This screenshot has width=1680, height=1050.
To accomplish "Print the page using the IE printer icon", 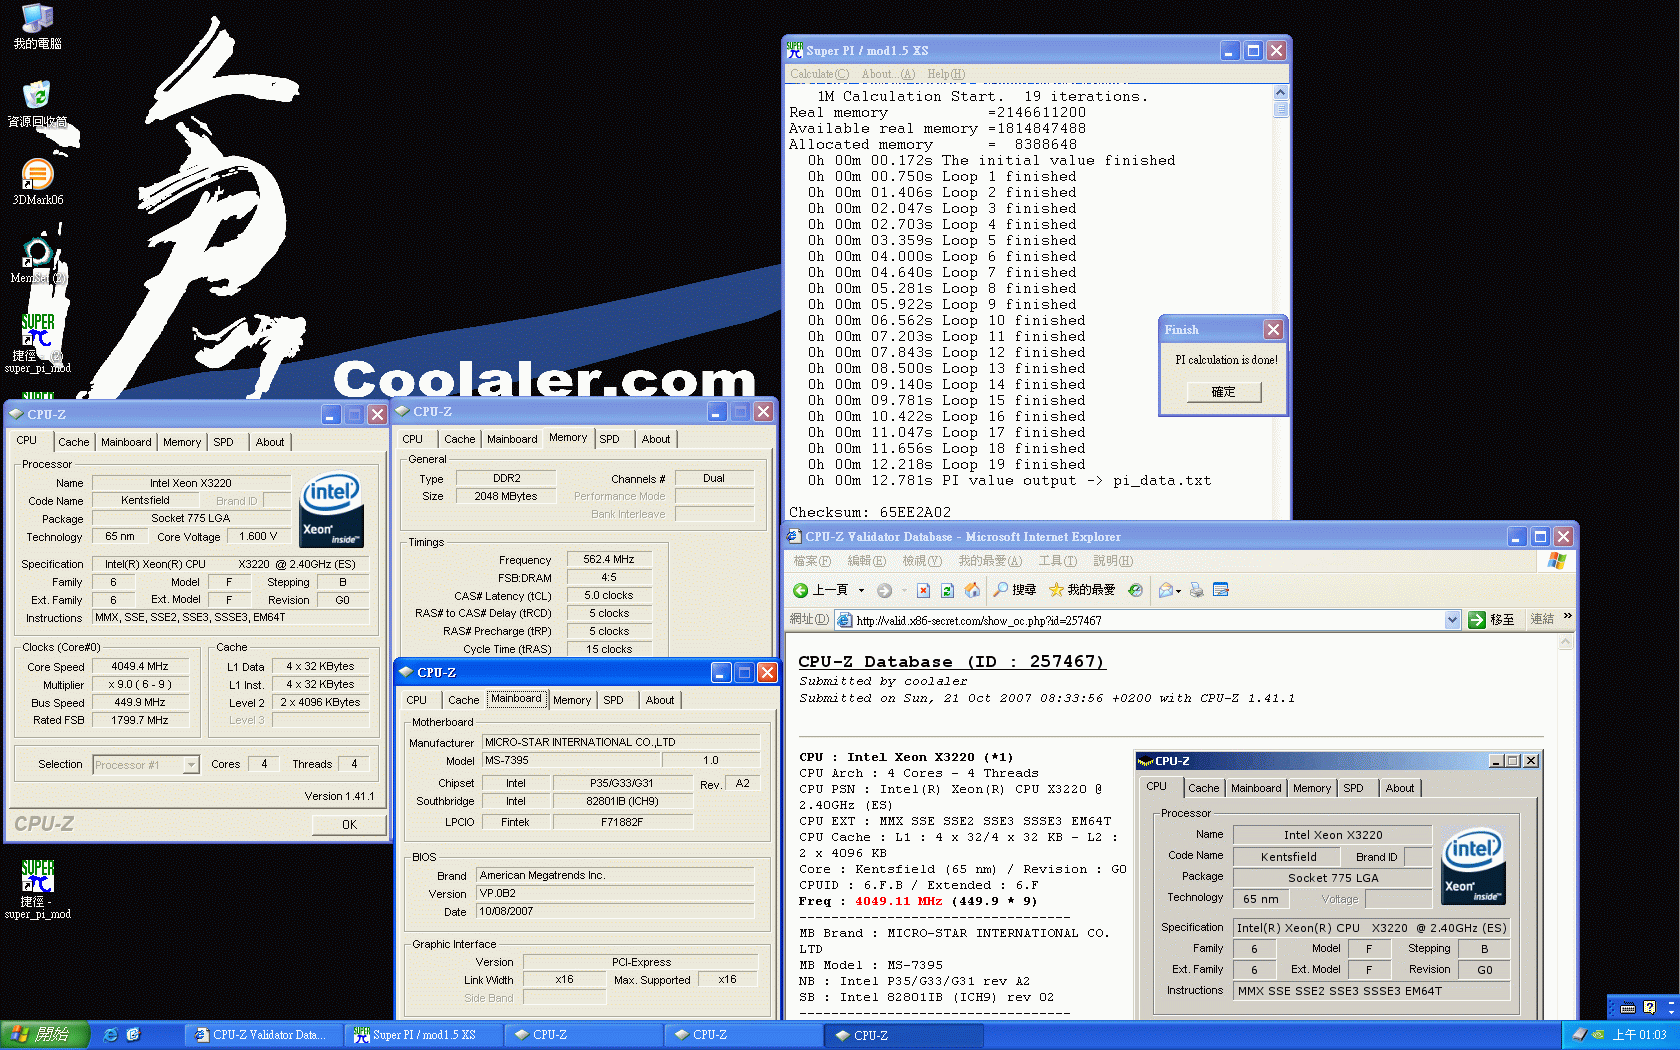I will (x=1196, y=590).
